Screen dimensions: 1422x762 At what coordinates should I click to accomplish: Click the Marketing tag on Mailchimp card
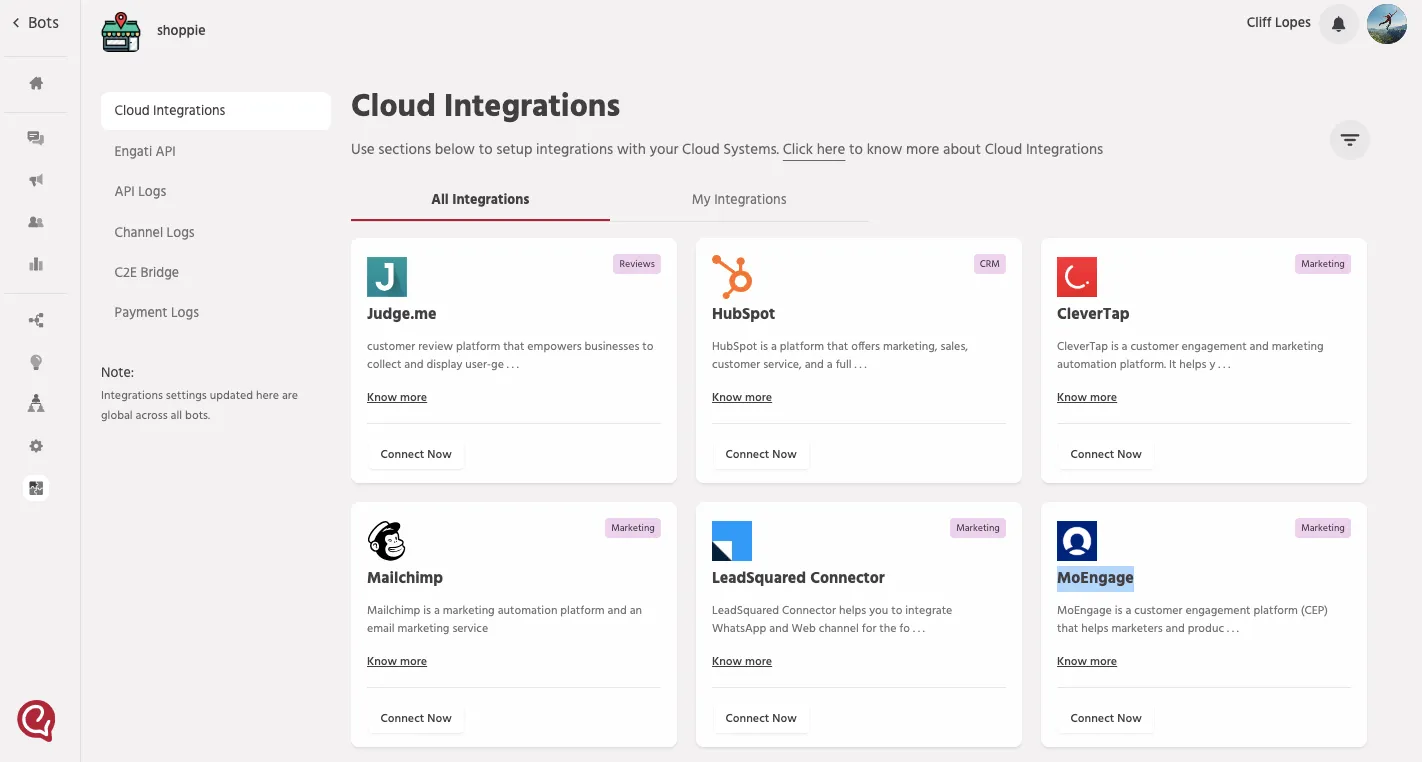point(633,528)
